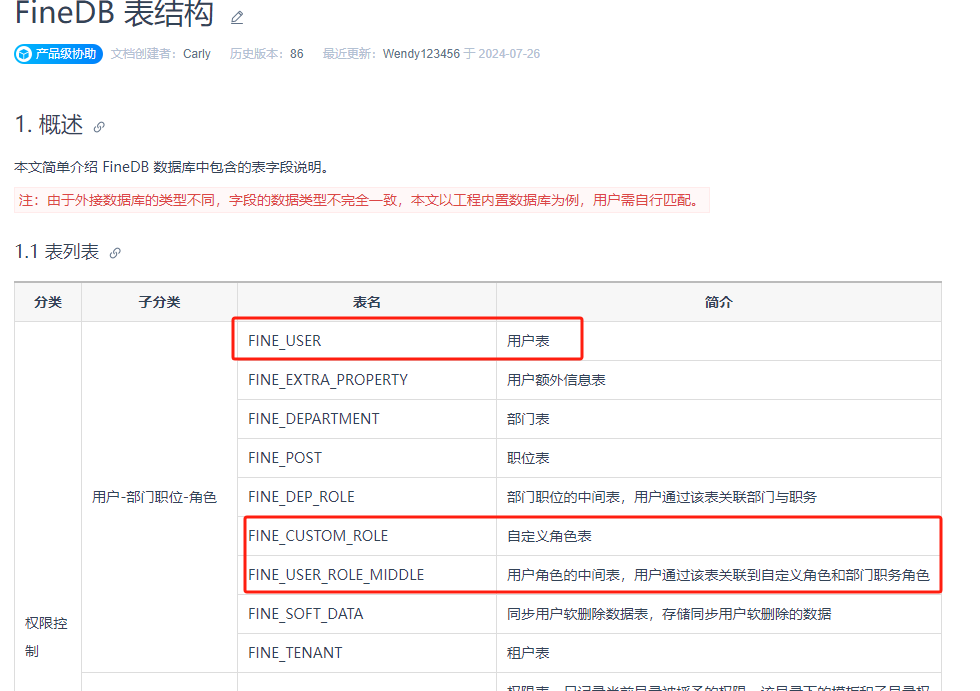Screen dimensions: 980x691
Task: Click the anchor link icon next to 表列表
Action: (x=115, y=253)
